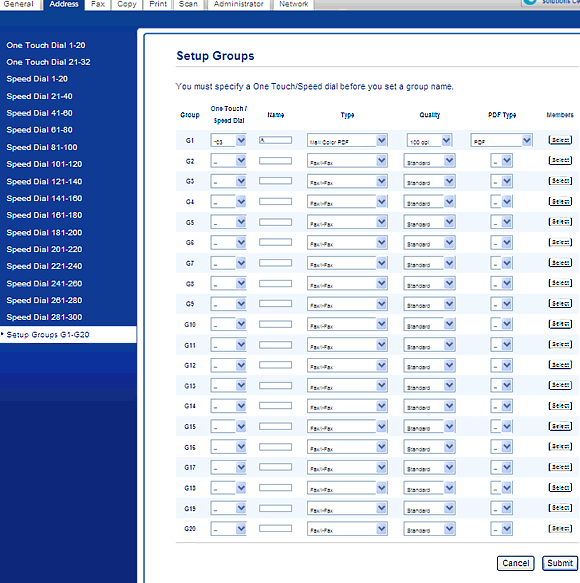
Task: Open G9 Quality dropdown
Action: [x=429, y=304]
